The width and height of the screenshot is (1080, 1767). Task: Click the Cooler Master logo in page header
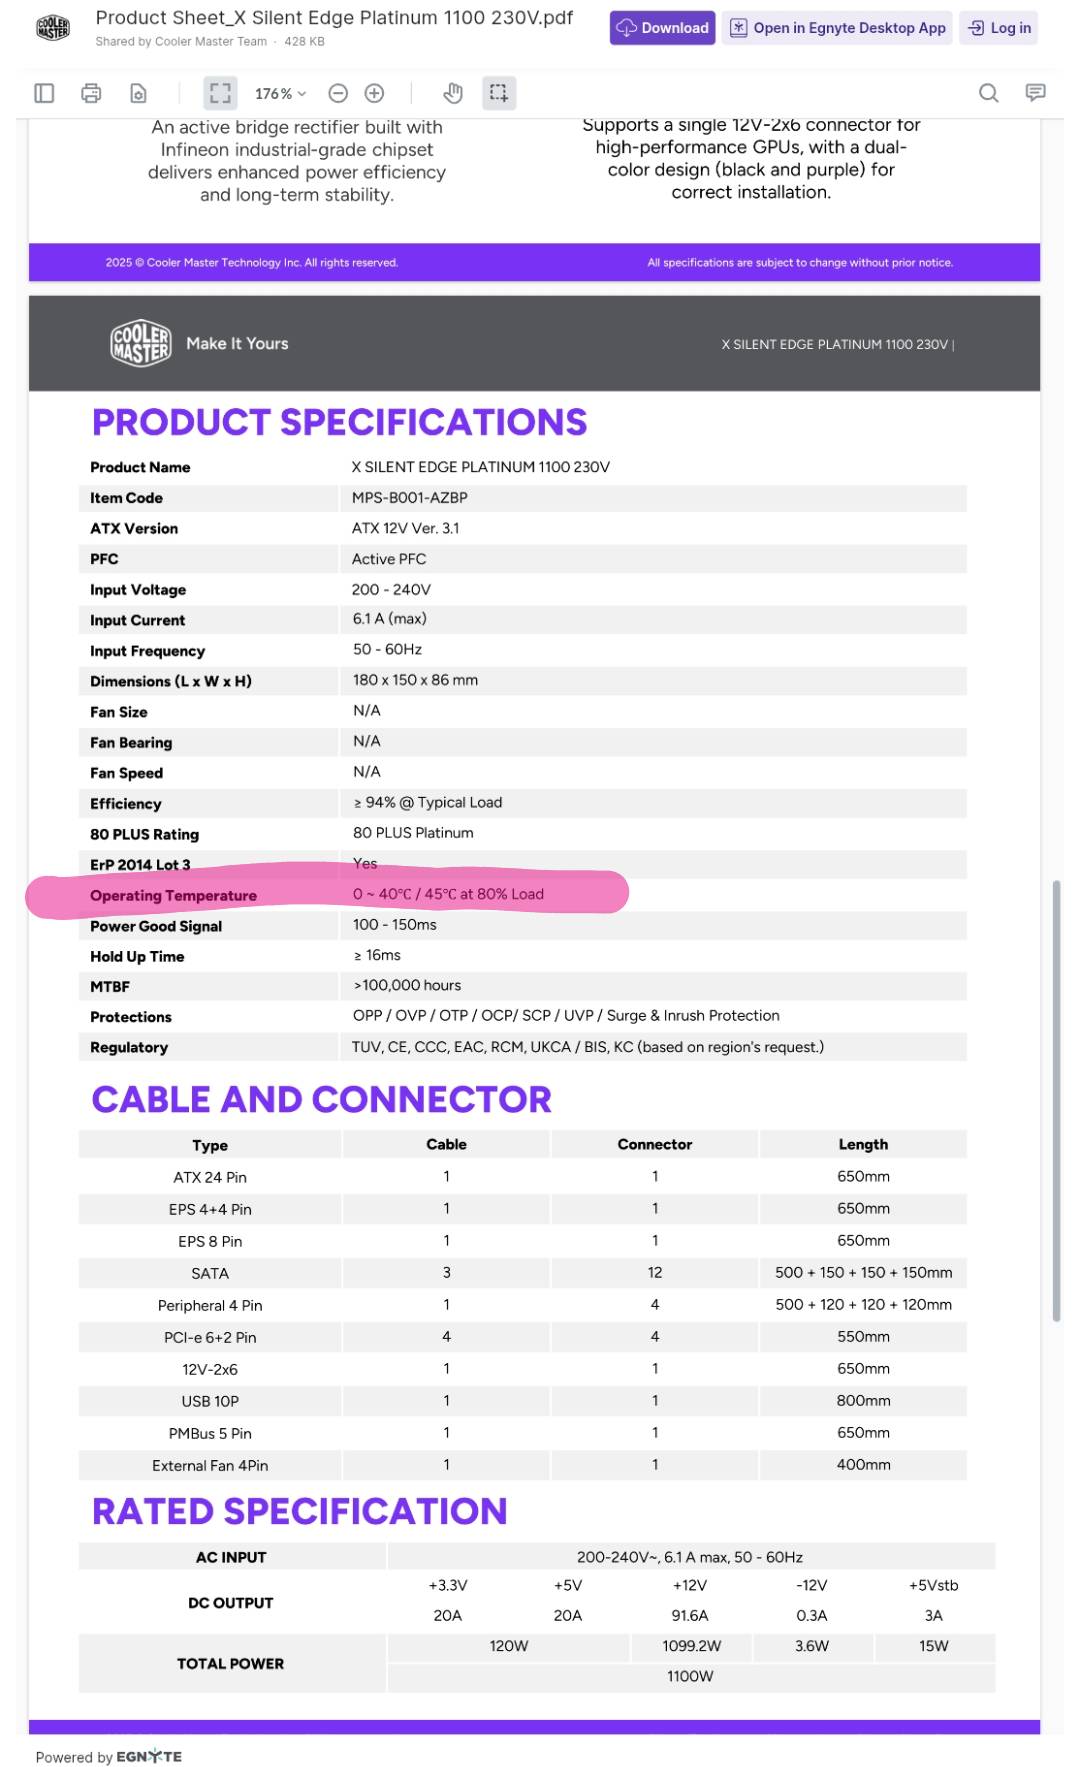pyautogui.click(x=141, y=343)
